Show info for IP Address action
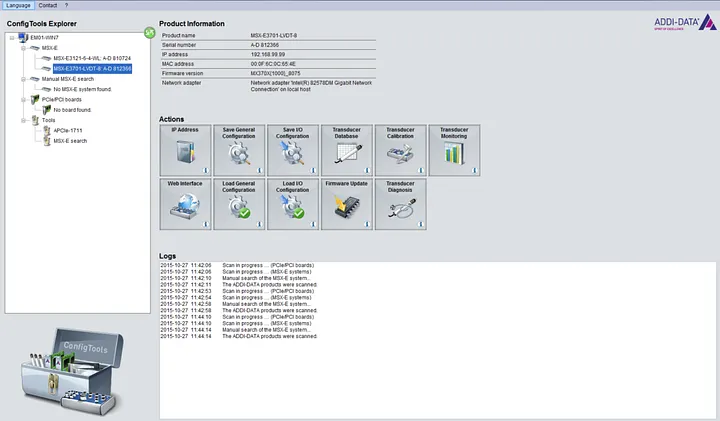720x421 pixels. pos(206,170)
